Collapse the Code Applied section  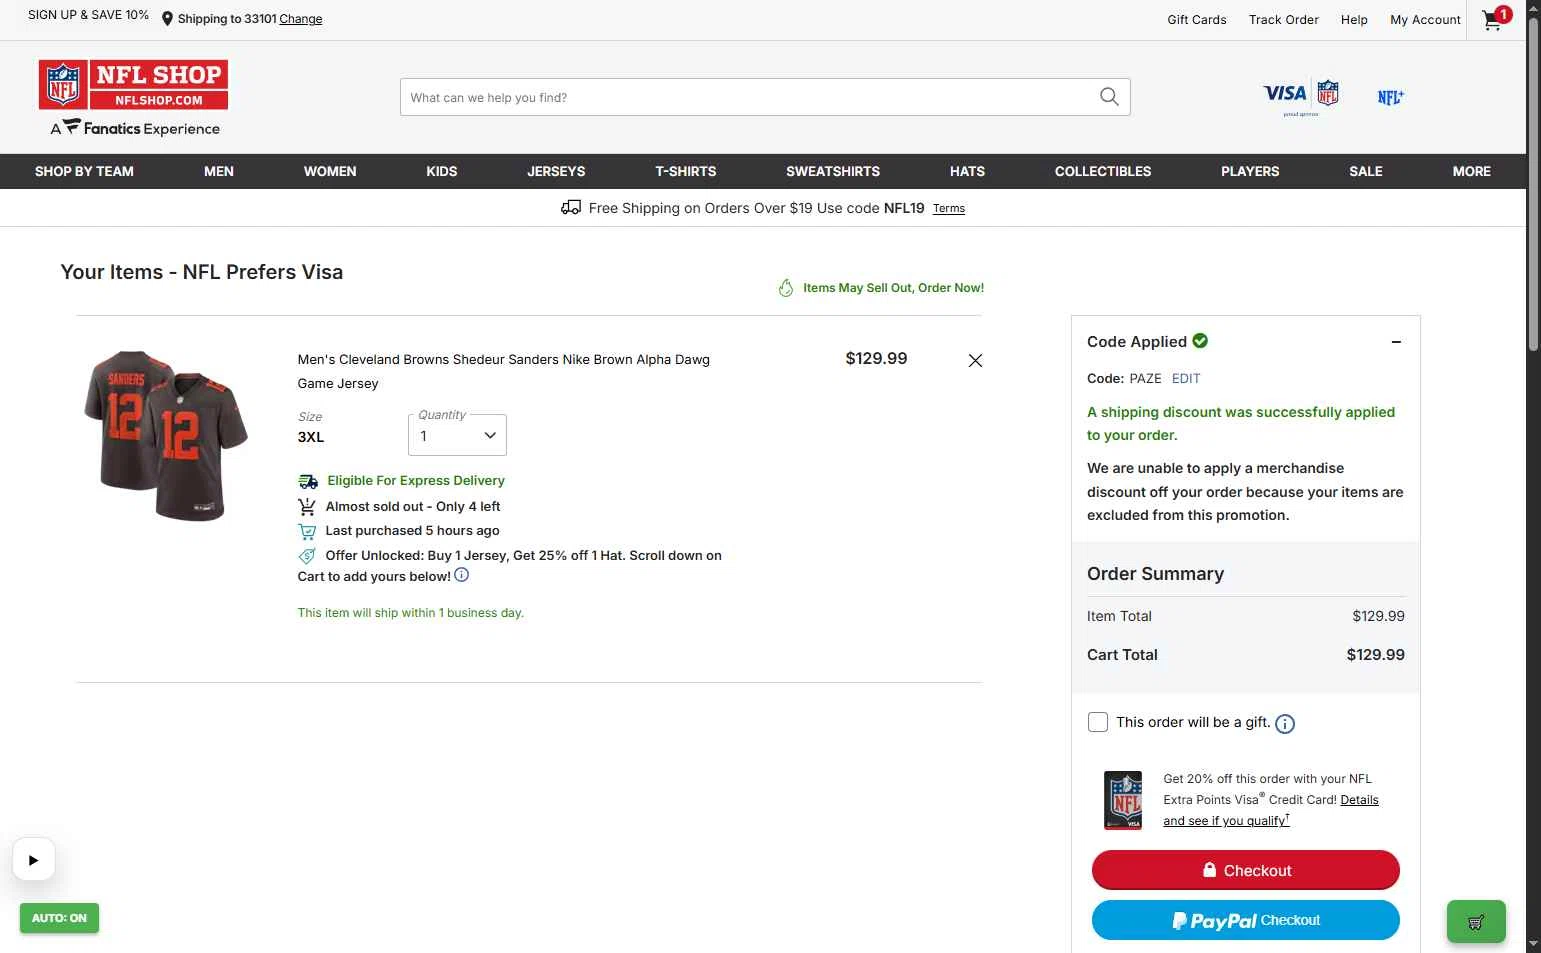(x=1396, y=342)
